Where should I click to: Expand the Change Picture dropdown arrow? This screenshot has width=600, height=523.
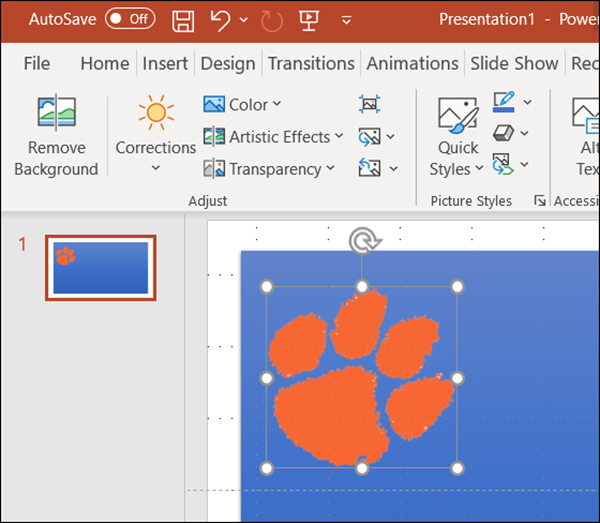coord(390,137)
